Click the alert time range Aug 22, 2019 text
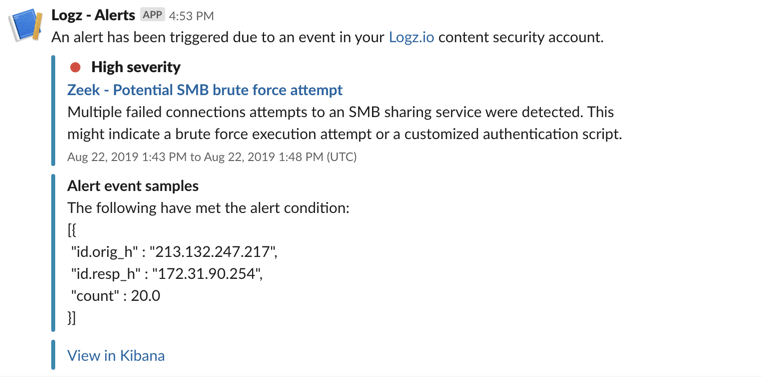 click(212, 157)
